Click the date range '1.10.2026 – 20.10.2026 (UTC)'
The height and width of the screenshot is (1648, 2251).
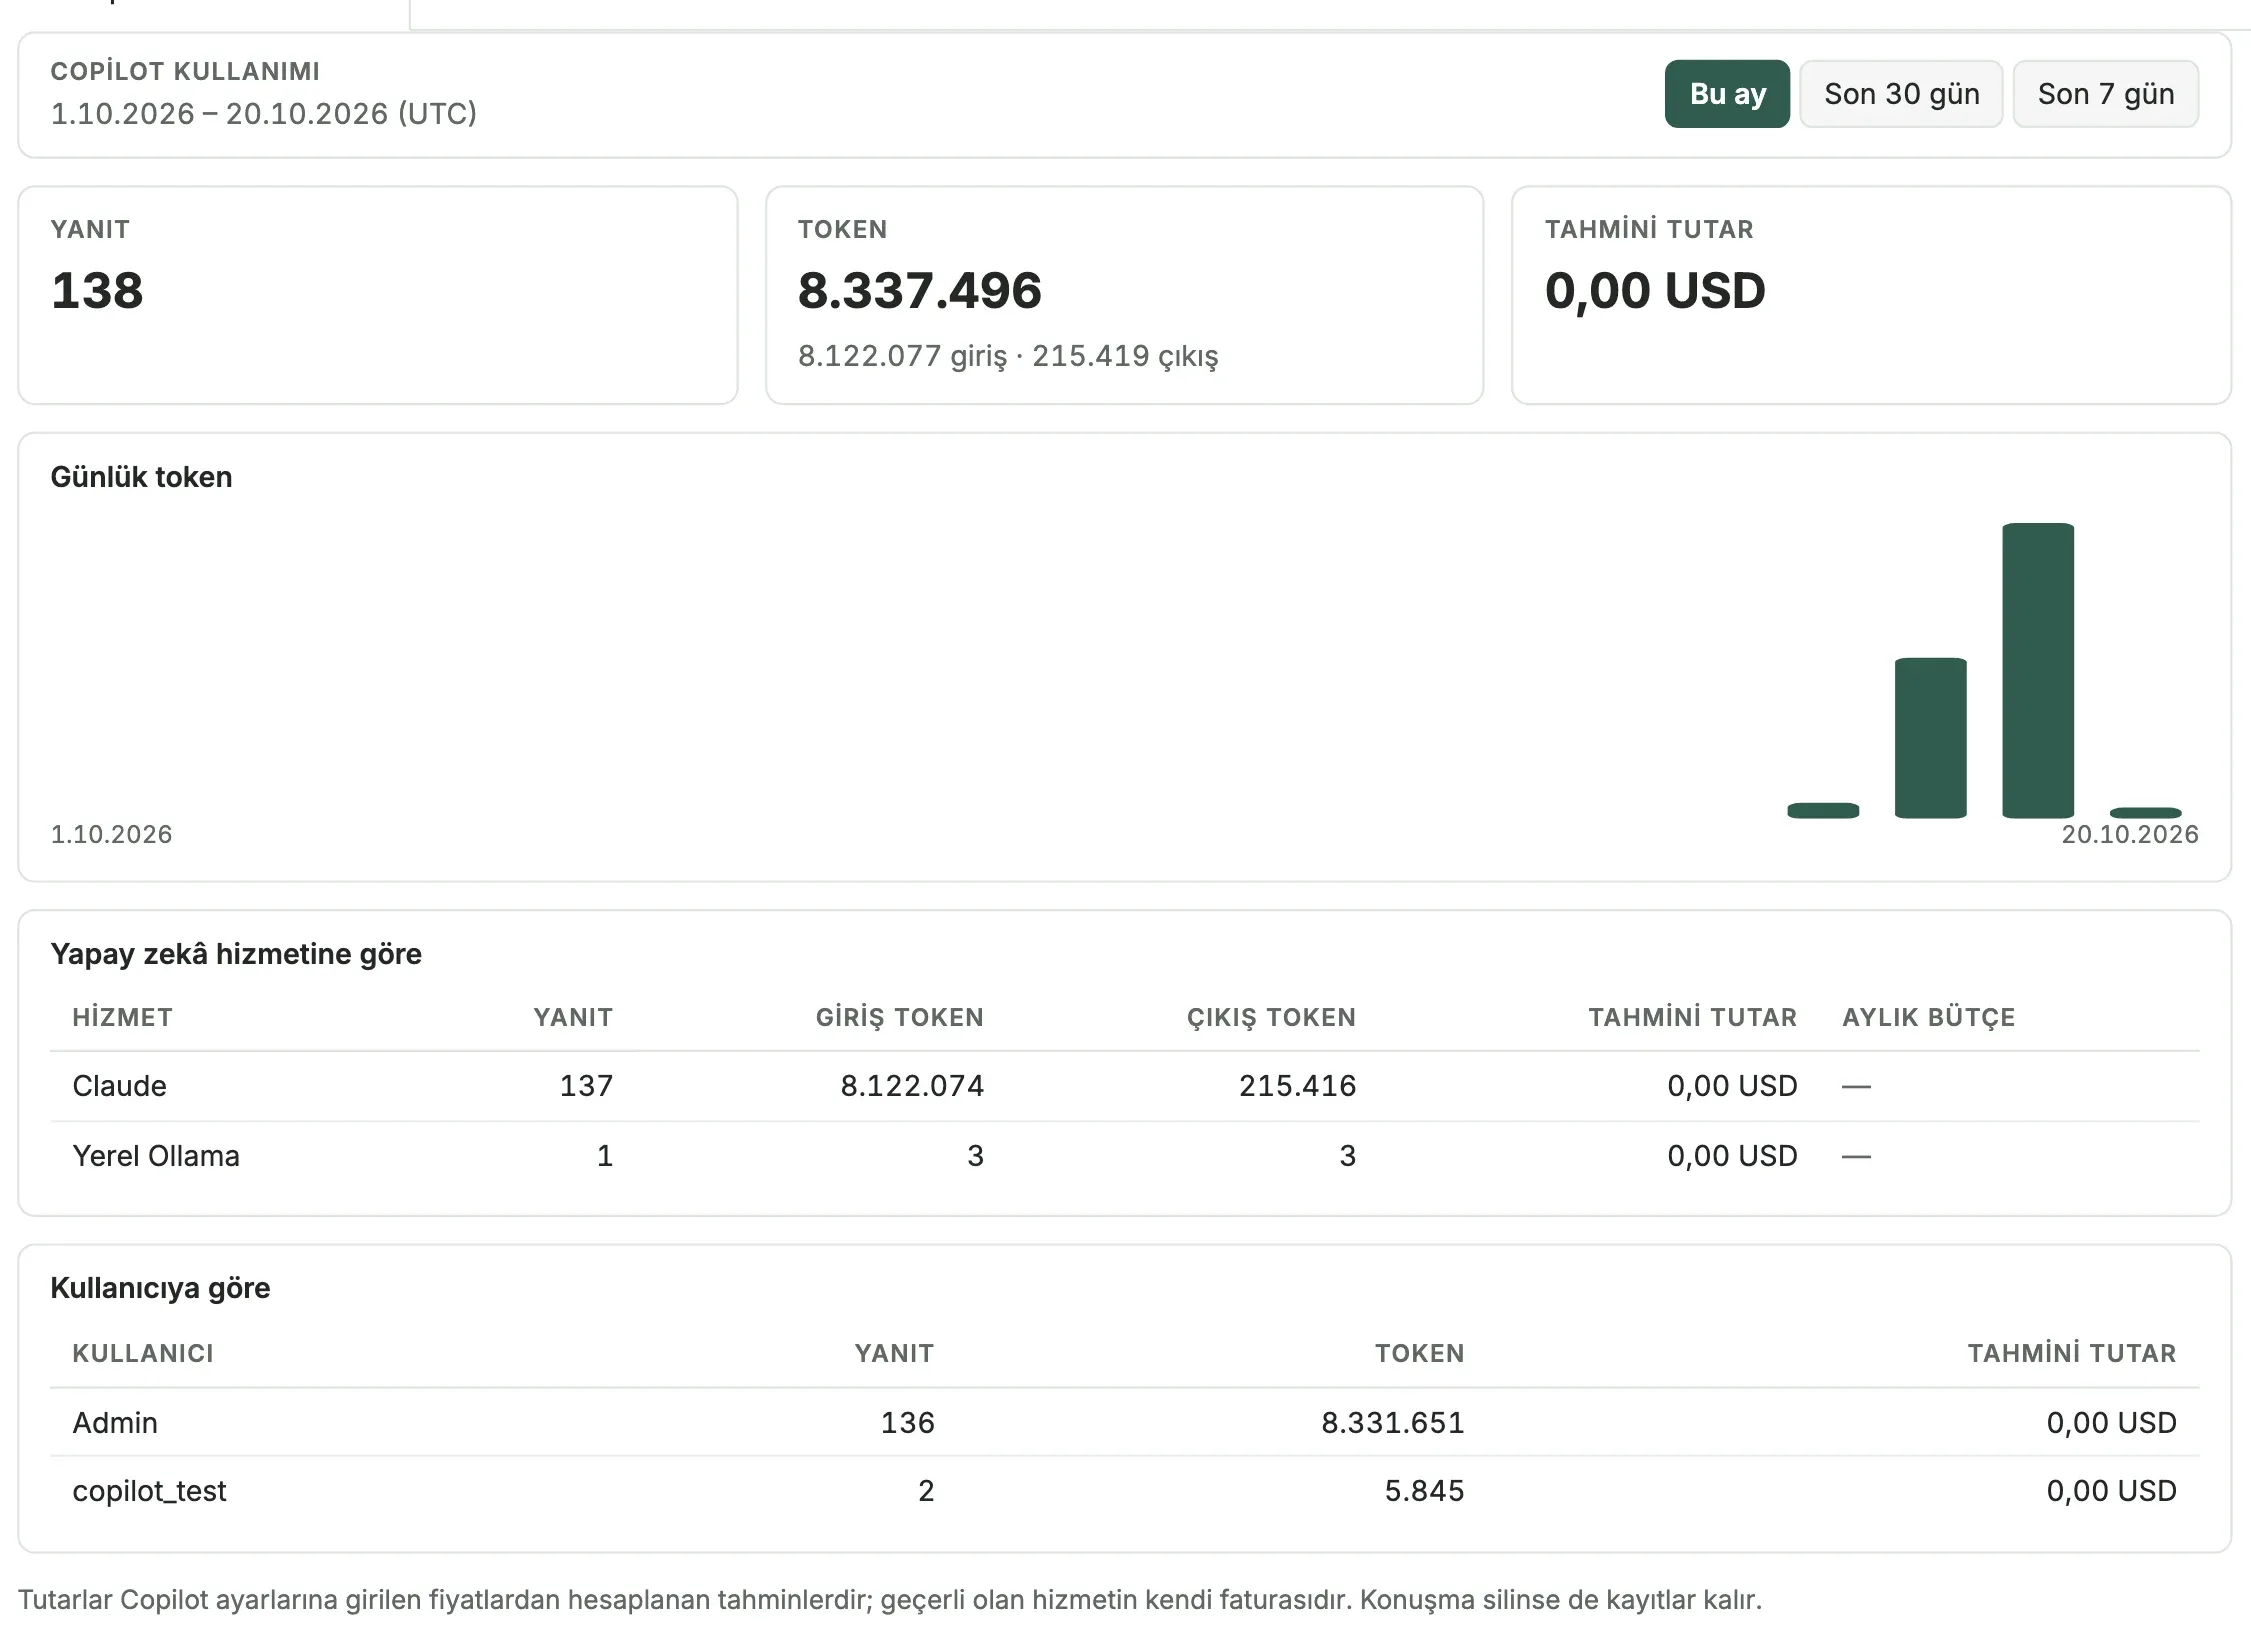tap(264, 114)
